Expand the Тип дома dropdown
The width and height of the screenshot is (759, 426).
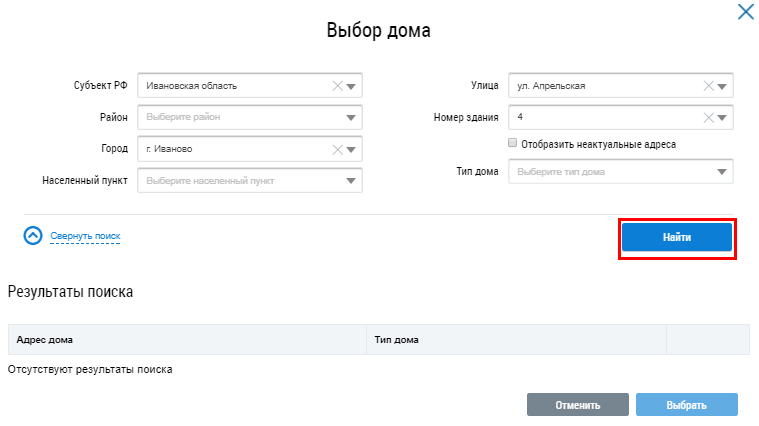(724, 172)
